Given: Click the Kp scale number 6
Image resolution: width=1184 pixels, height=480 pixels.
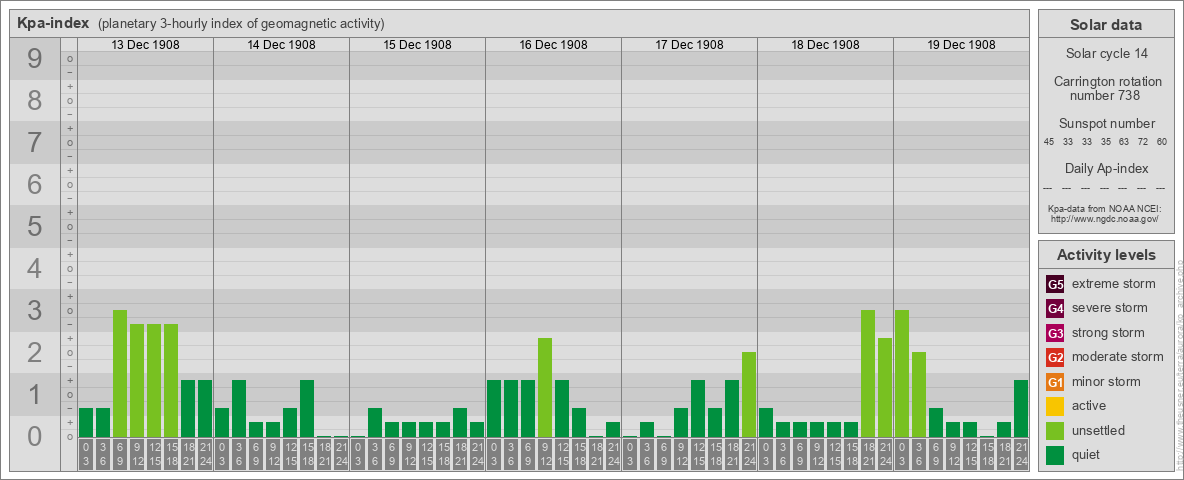Looking at the screenshot, I should point(35,184).
